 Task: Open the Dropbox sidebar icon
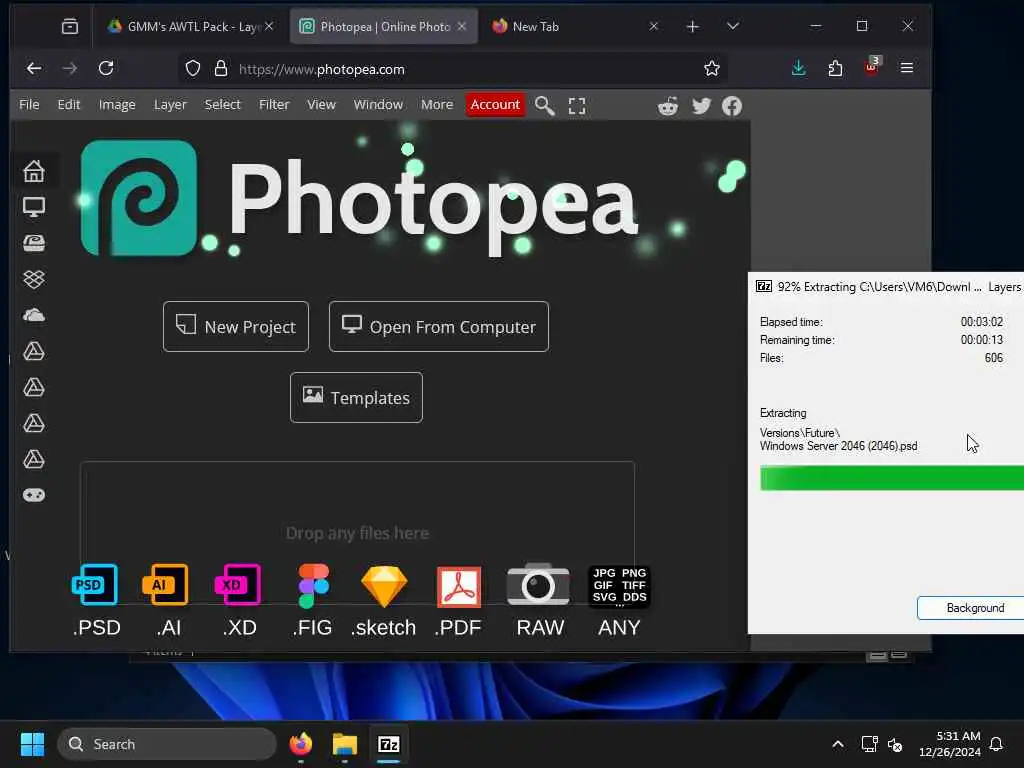pyautogui.click(x=34, y=279)
